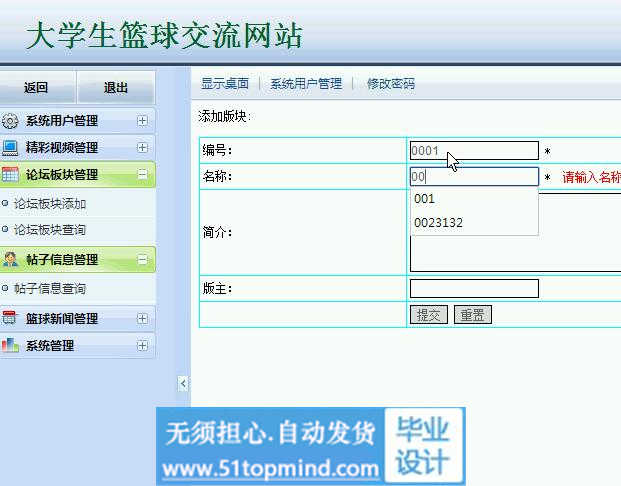Open the 显示桌面 tab link
Viewport: 621px width, 486px height.
225,84
